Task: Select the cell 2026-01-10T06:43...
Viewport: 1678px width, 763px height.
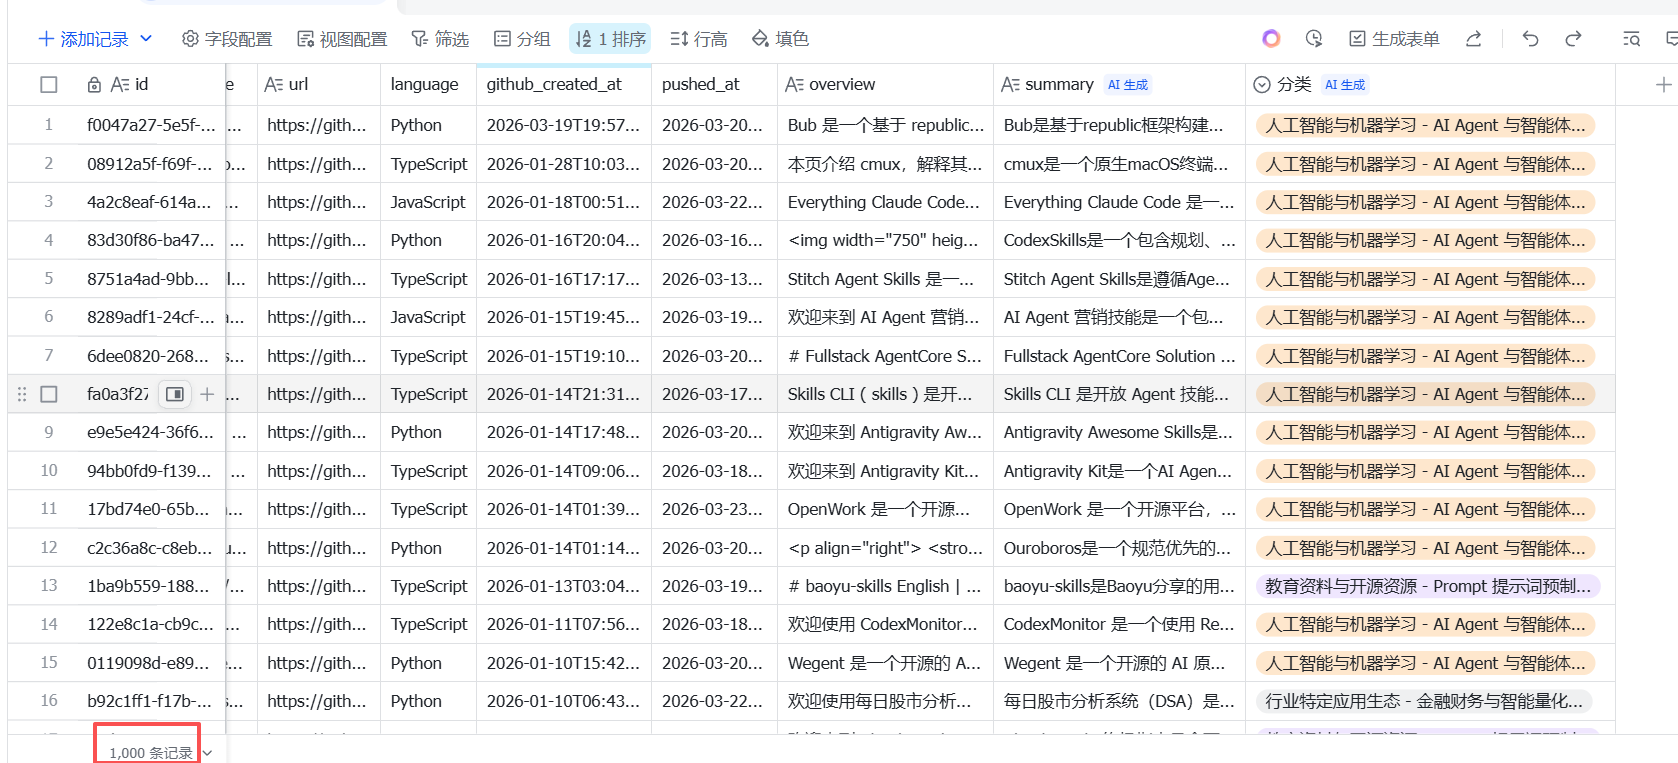Action: pyautogui.click(x=563, y=701)
